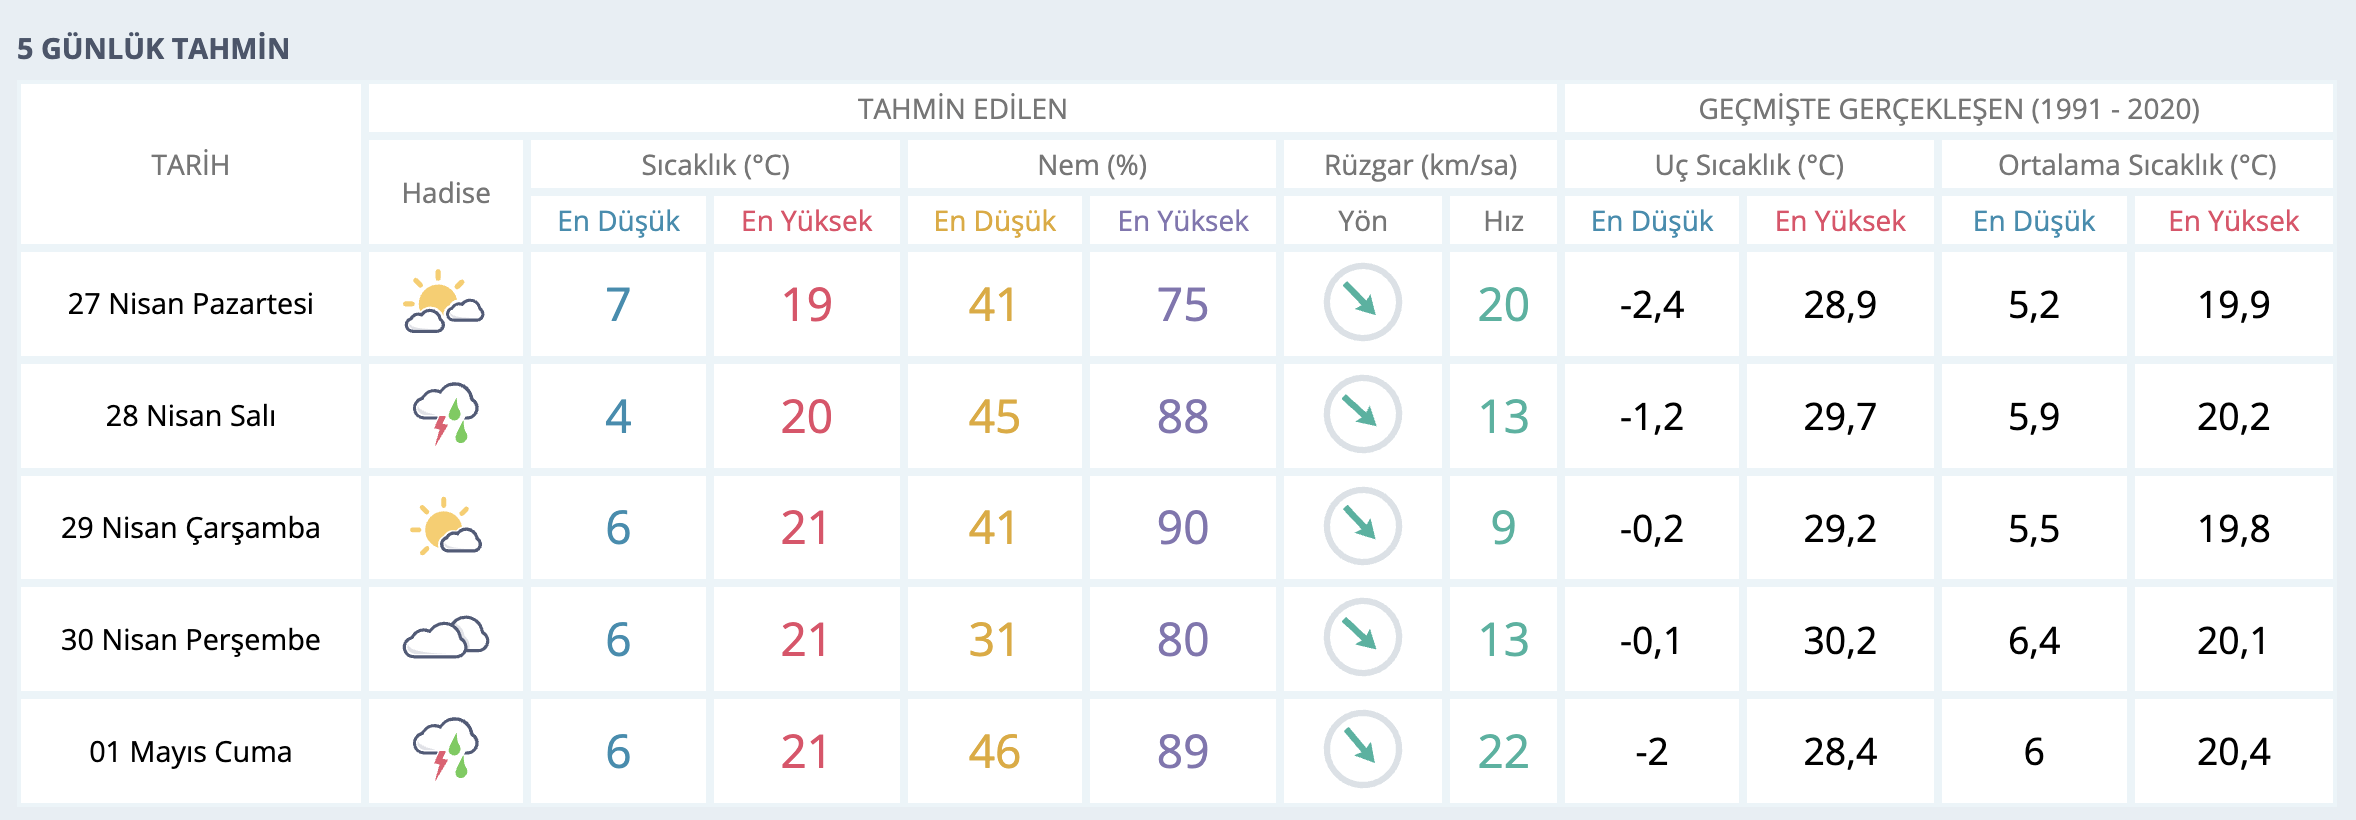Click the TARİH column header
2356x820 pixels.
(190, 165)
